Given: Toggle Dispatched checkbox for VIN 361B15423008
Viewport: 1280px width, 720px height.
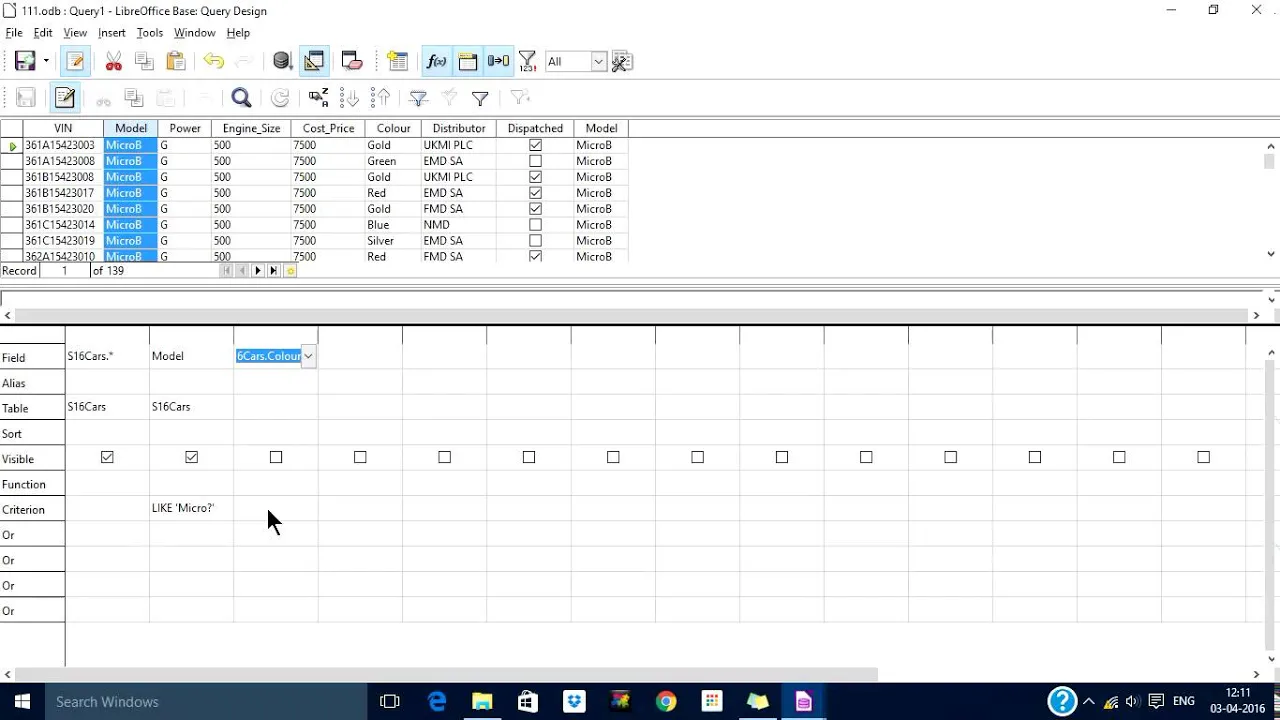Looking at the screenshot, I should click(x=535, y=177).
